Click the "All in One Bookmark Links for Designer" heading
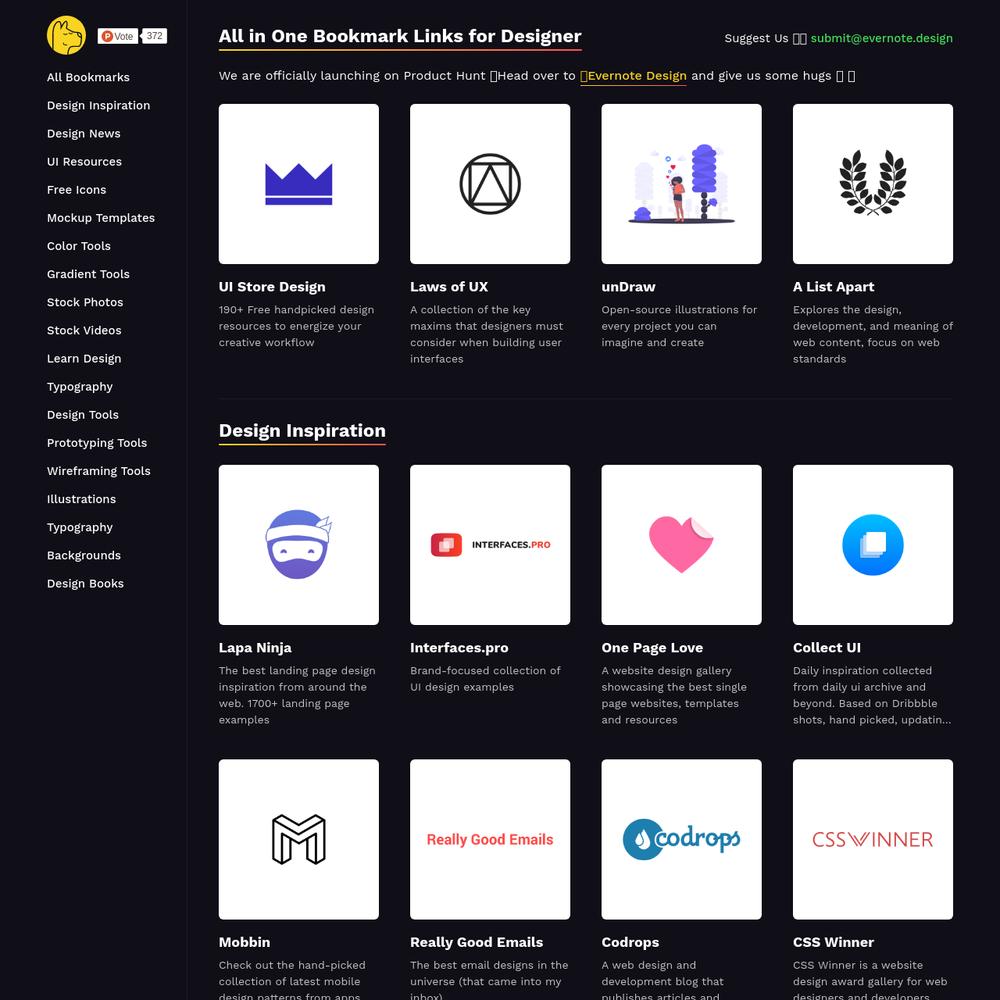Viewport: 1000px width, 1000px height. coord(400,36)
